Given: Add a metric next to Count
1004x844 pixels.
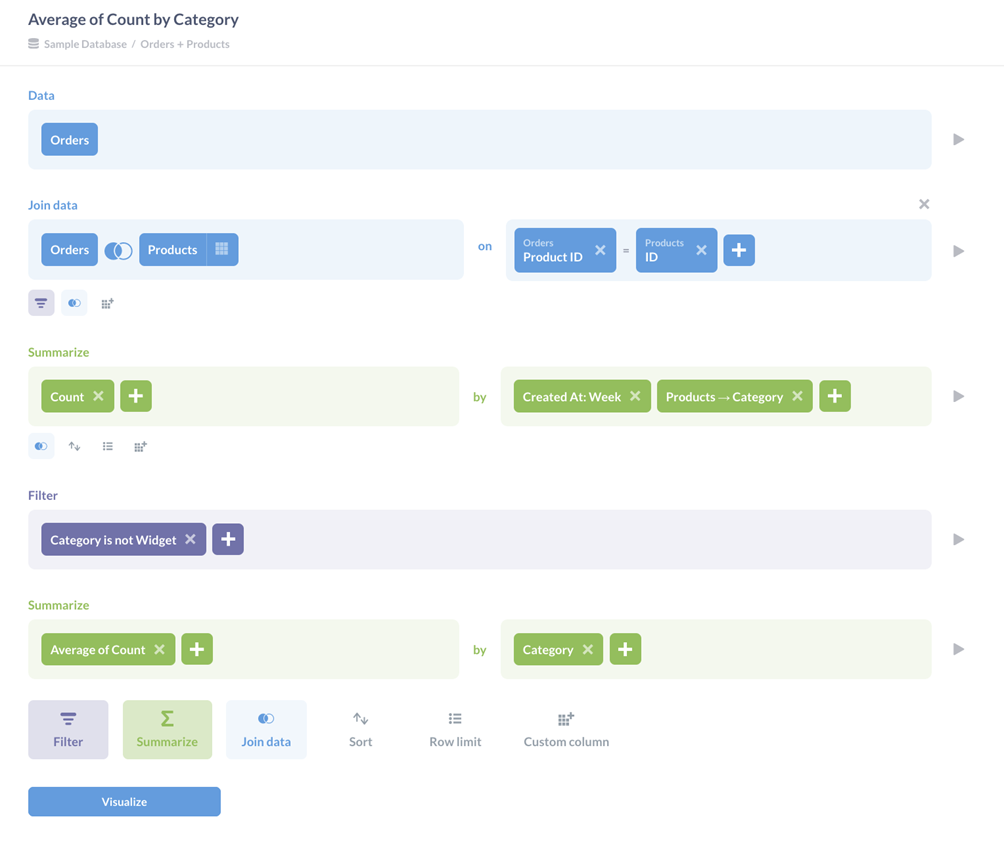Looking at the screenshot, I should pyautogui.click(x=136, y=396).
